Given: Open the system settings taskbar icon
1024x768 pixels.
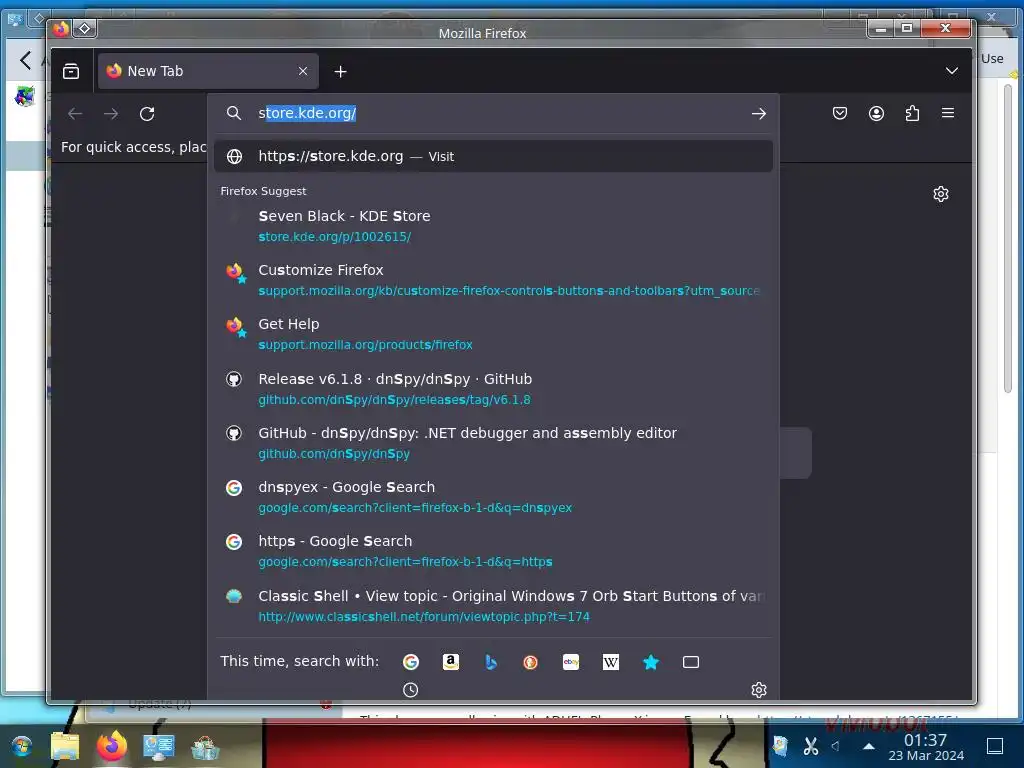Looking at the screenshot, I should [159, 746].
